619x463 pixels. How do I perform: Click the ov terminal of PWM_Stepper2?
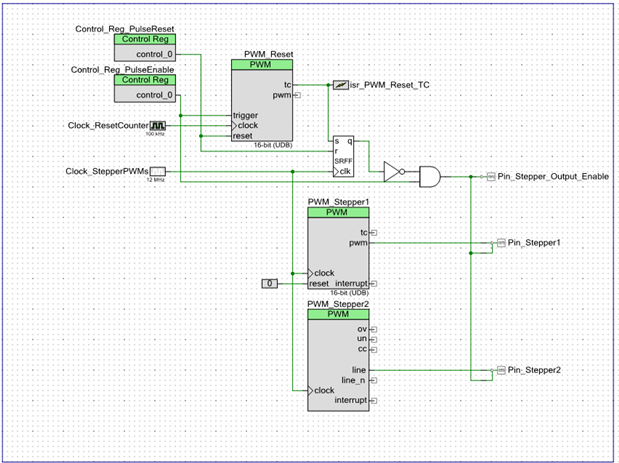click(x=374, y=330)
